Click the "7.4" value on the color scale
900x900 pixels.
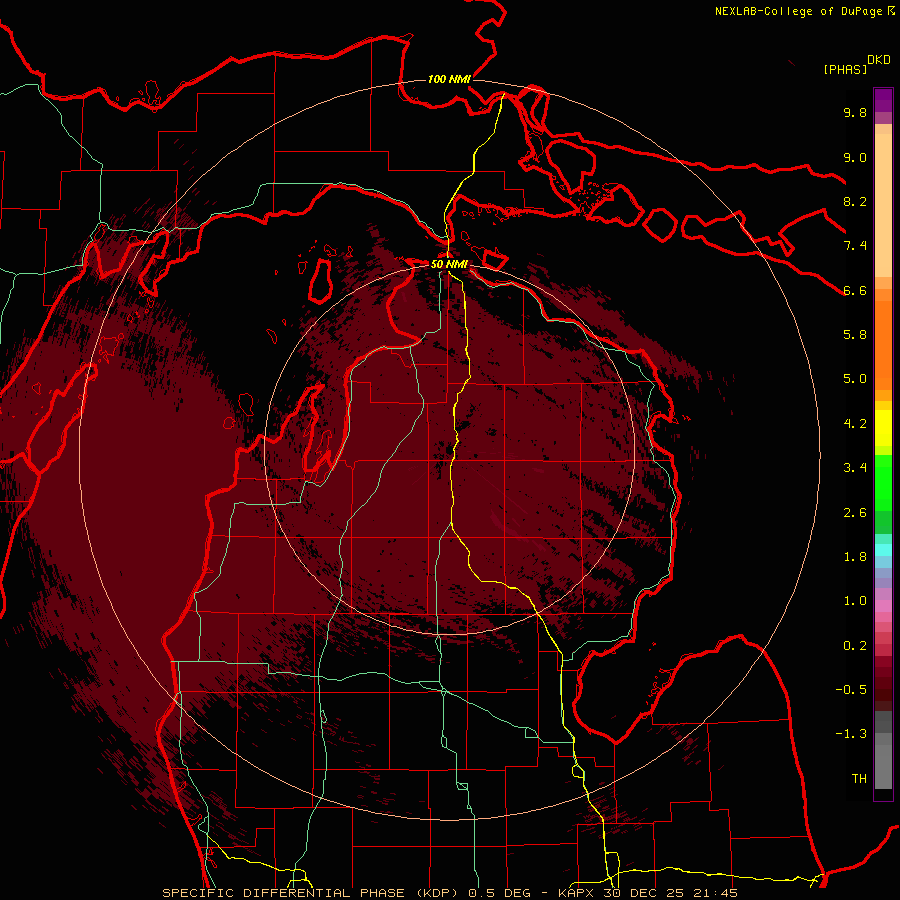click(855, 246)
